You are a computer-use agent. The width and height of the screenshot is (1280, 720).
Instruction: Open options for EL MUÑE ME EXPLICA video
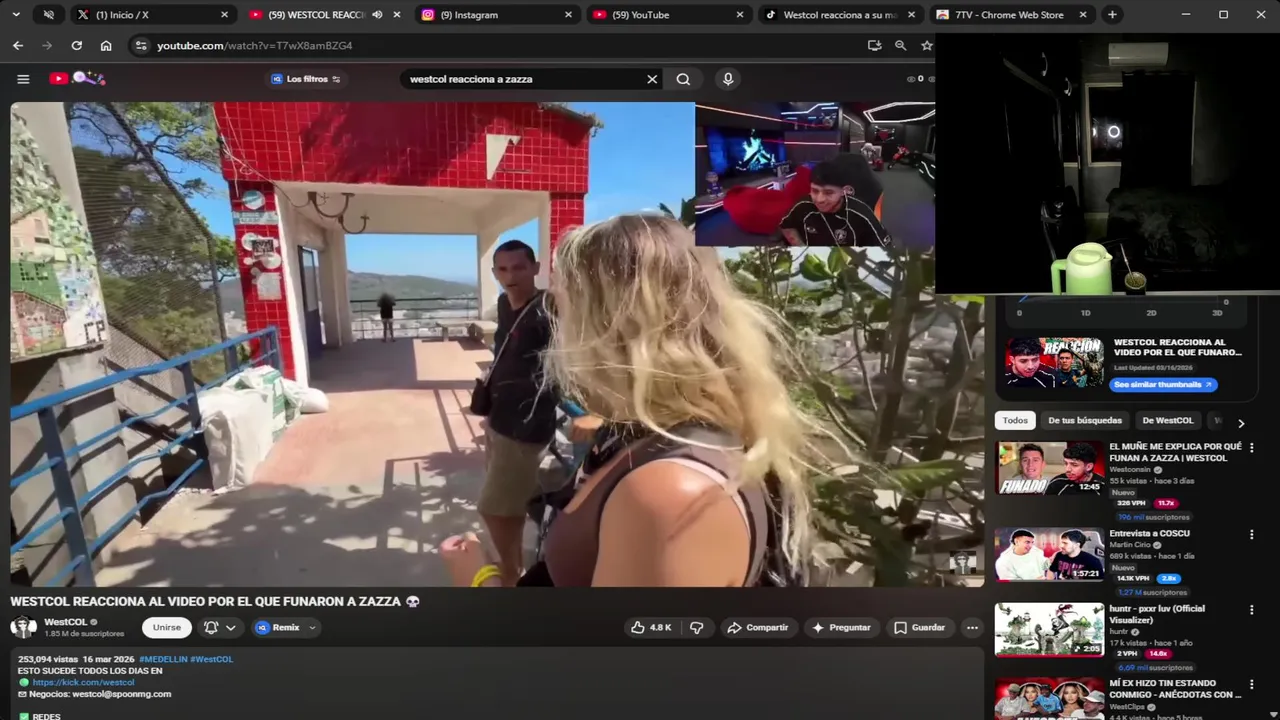[x=1251, y=447]
